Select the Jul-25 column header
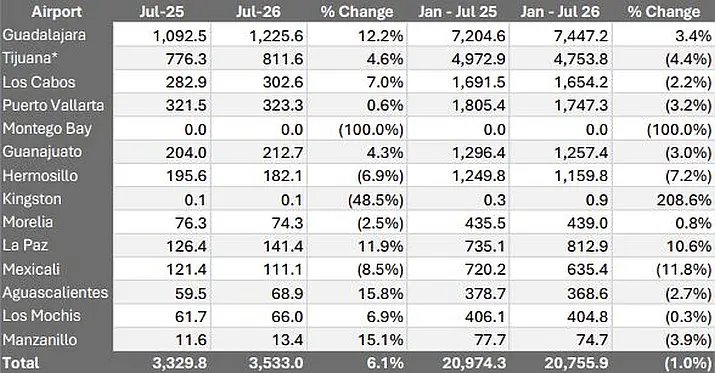Screen dimensions: 715x373 pos(162,11)
